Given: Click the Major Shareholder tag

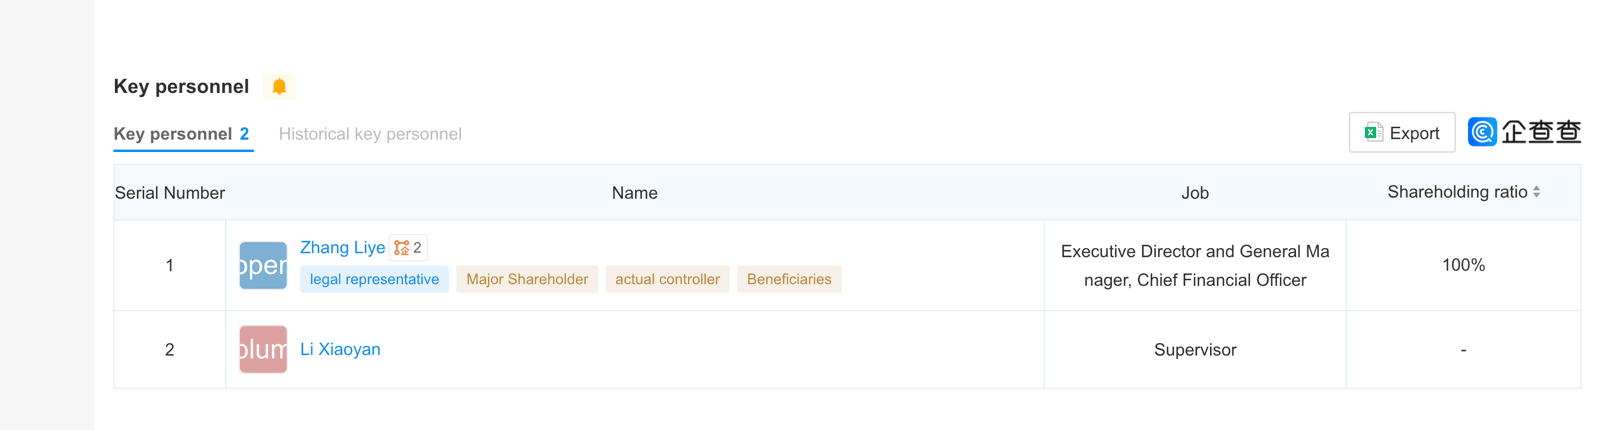Looking at the screenshot, I should [527, 279].
